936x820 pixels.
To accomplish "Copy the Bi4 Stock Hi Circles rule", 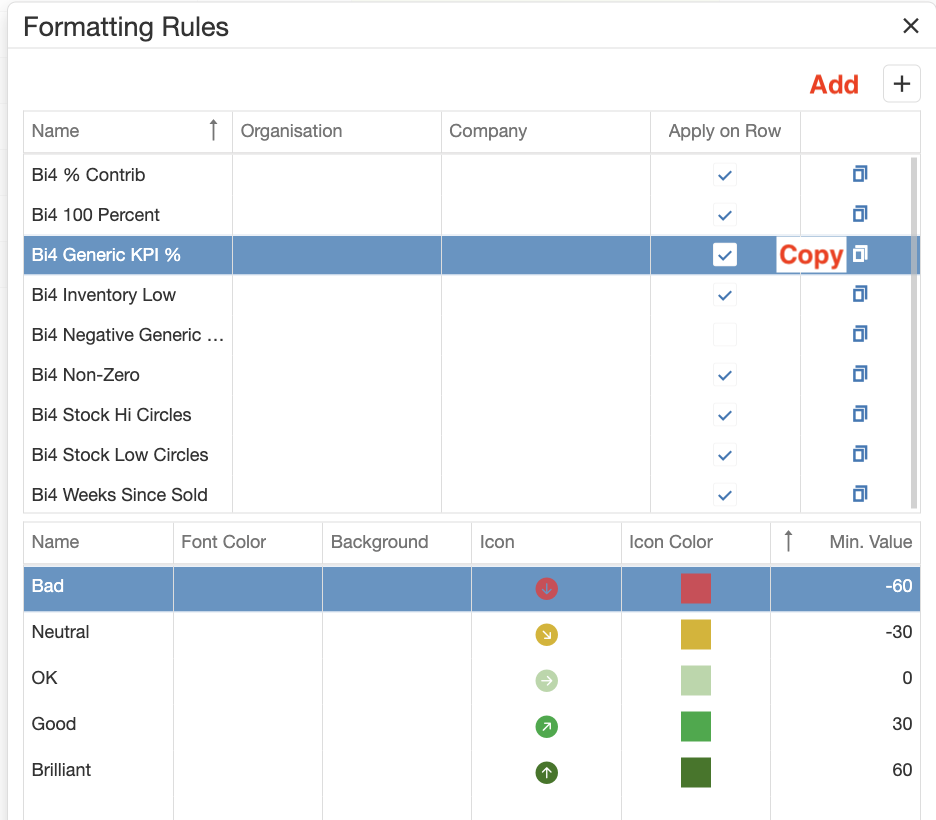I will click(860, 414).
